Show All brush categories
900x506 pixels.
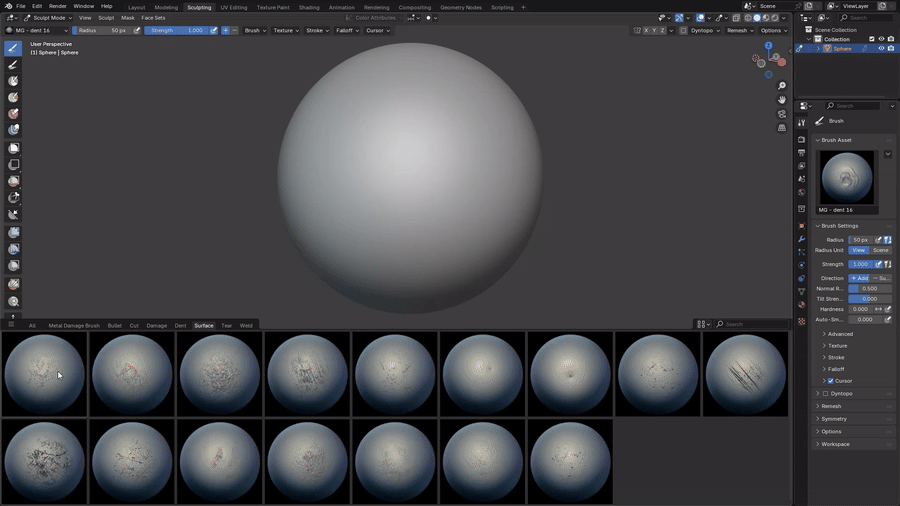pos(32,325)
